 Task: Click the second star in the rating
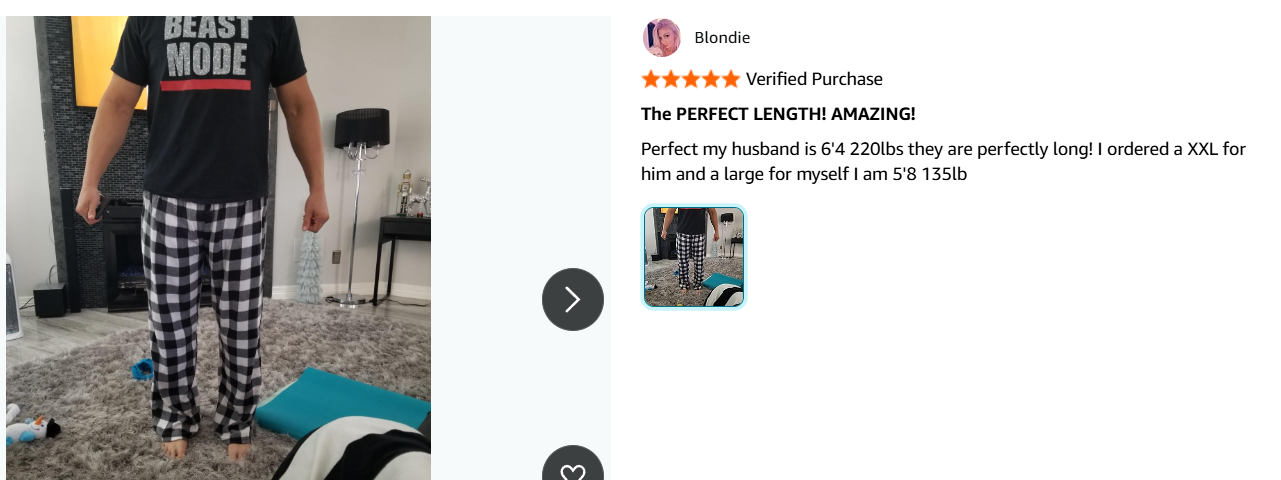tap(671, 79)
